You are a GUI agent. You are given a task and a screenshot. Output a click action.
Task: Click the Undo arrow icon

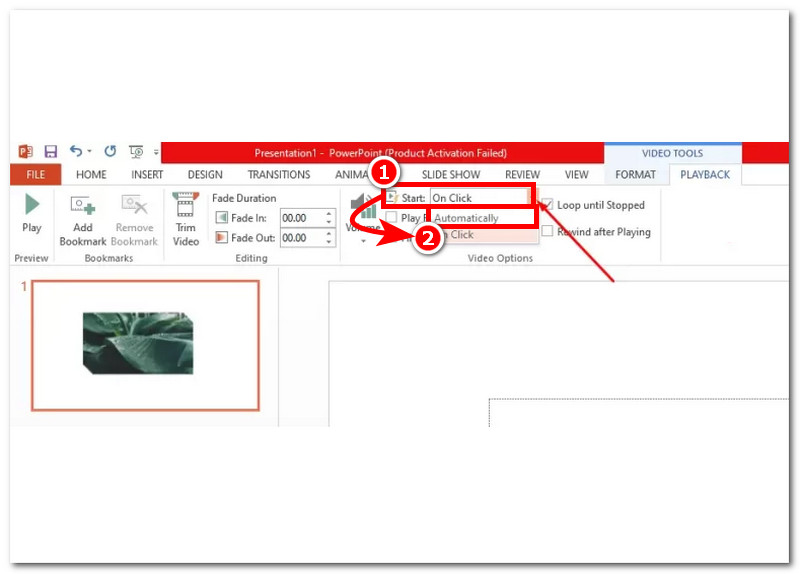coord(76,152)
